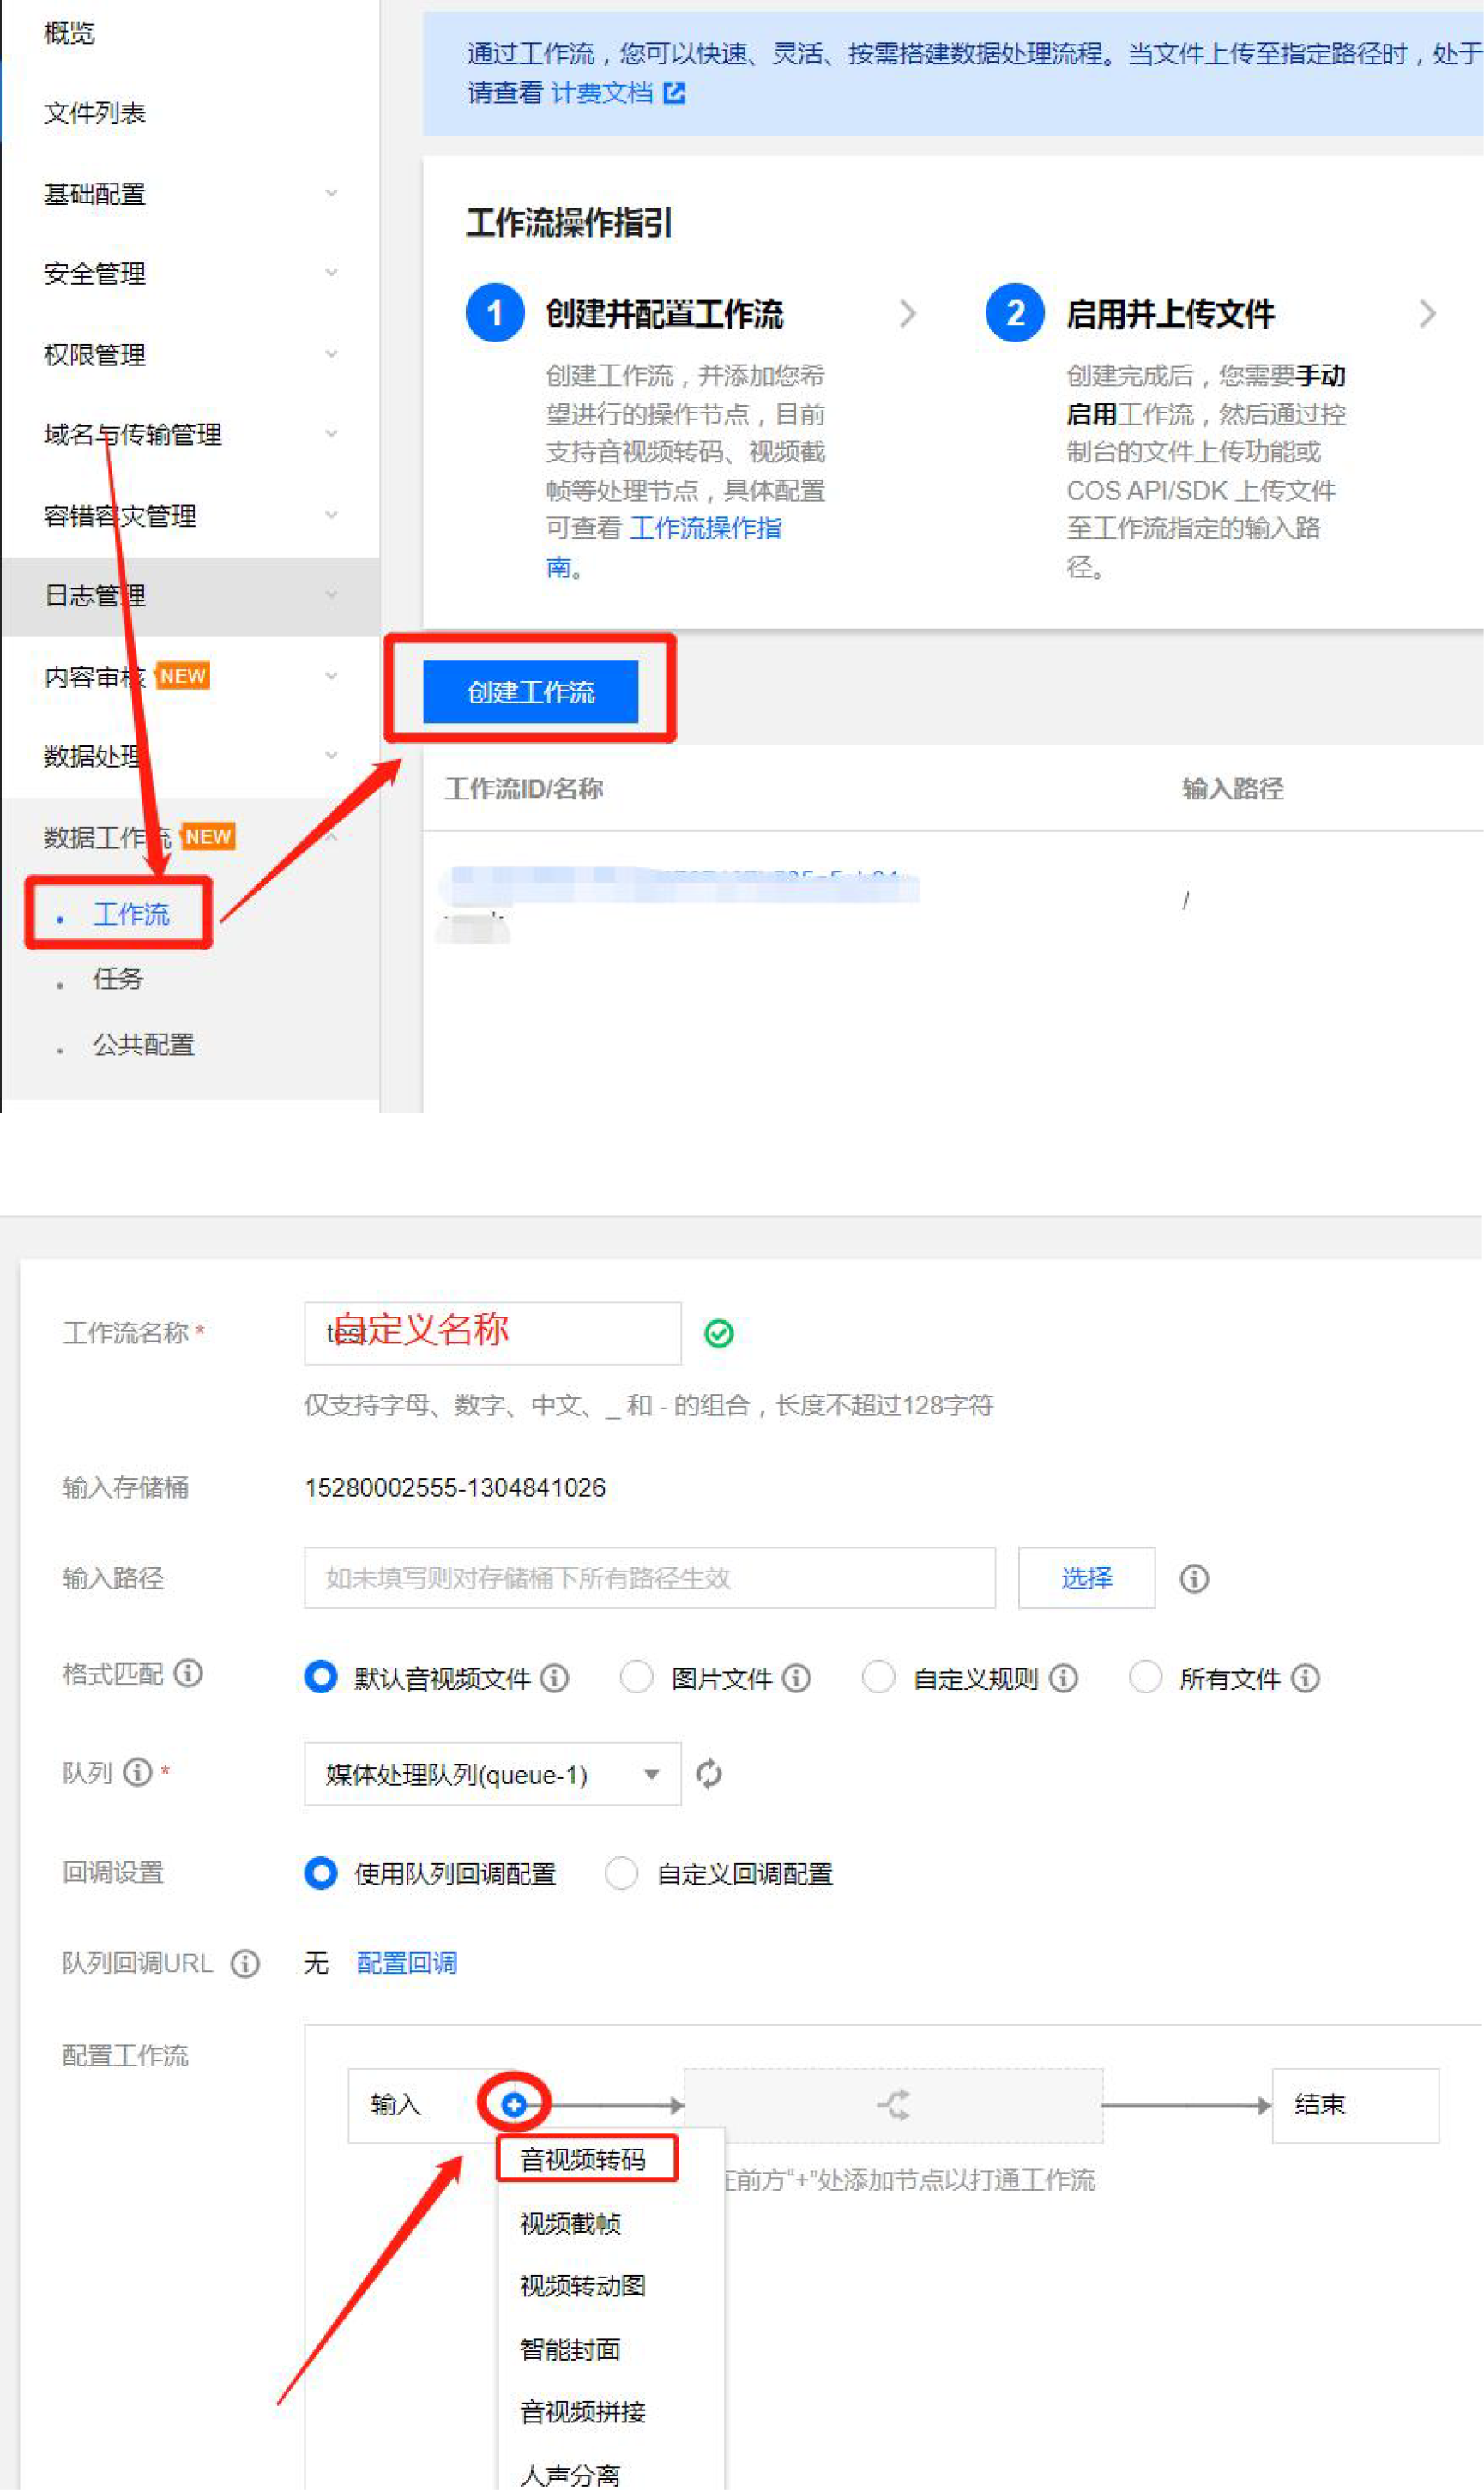Click the 选择 path button
The image size is (1484, 2491).
point(1087,1579)
